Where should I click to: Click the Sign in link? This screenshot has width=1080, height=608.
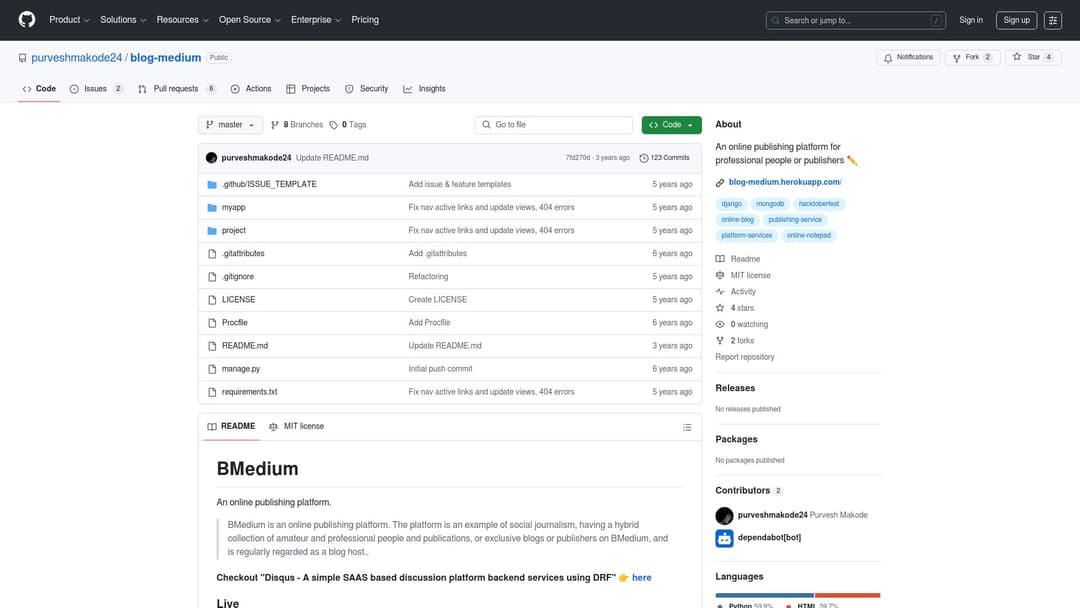970,21
